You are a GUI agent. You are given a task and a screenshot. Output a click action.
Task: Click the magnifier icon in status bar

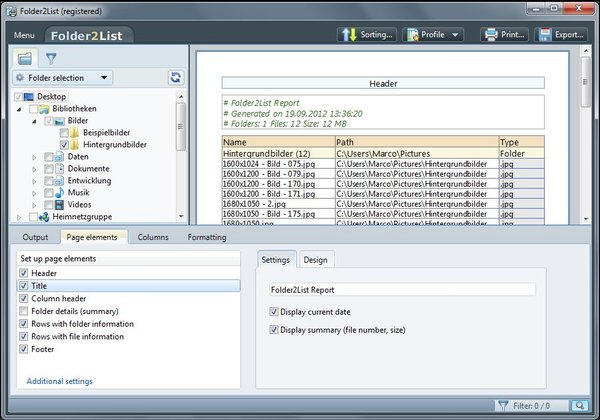(579, 405)
